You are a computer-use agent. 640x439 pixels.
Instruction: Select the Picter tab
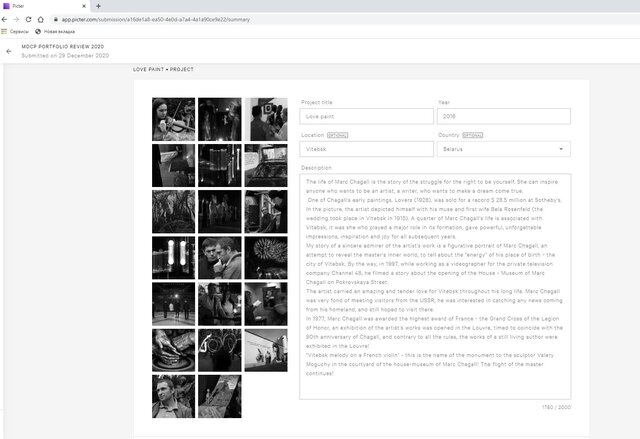44,6
